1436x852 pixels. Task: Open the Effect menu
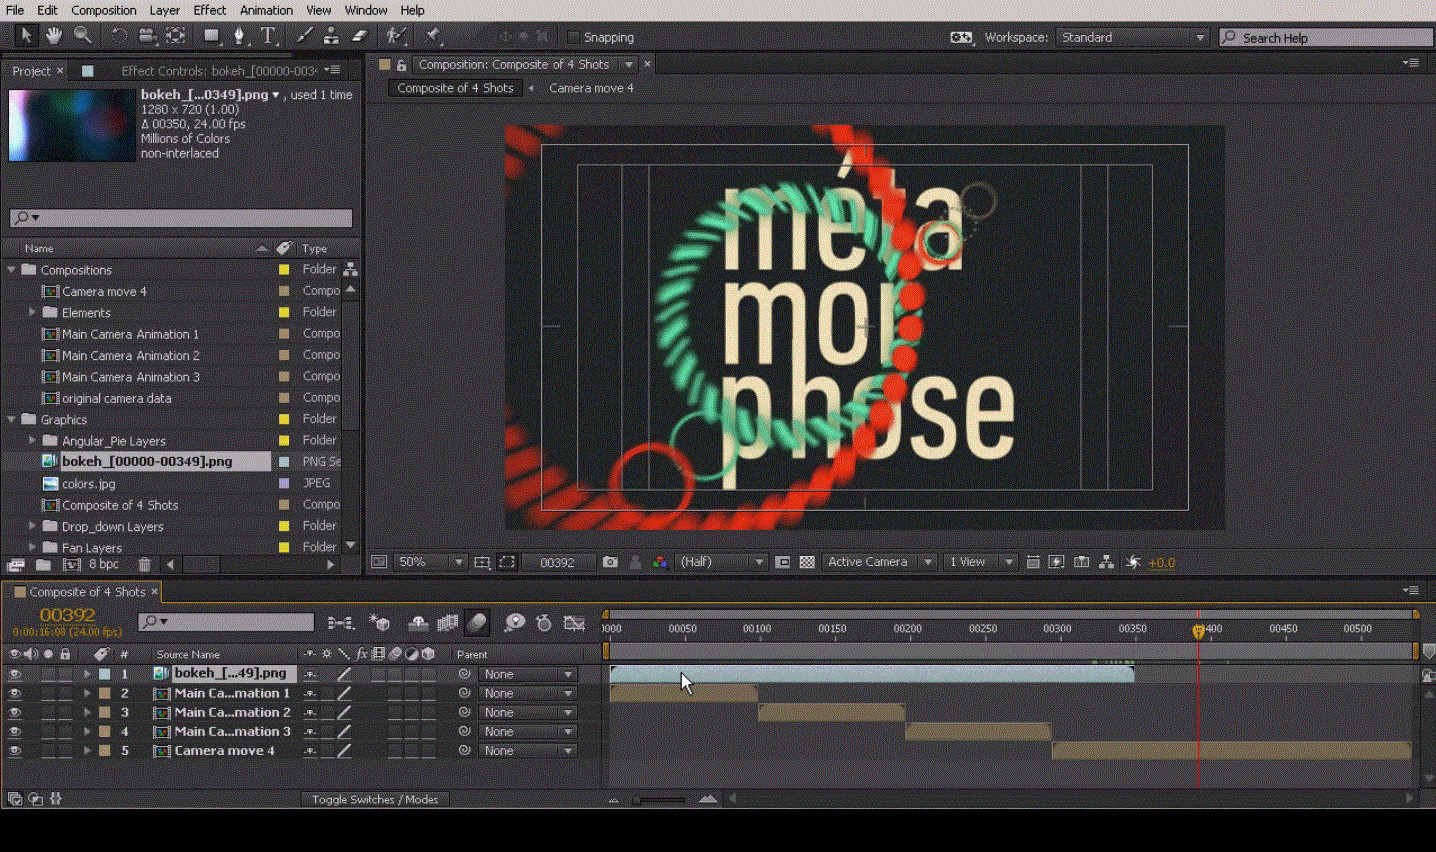pyautogui.click(x=210, y=10)
